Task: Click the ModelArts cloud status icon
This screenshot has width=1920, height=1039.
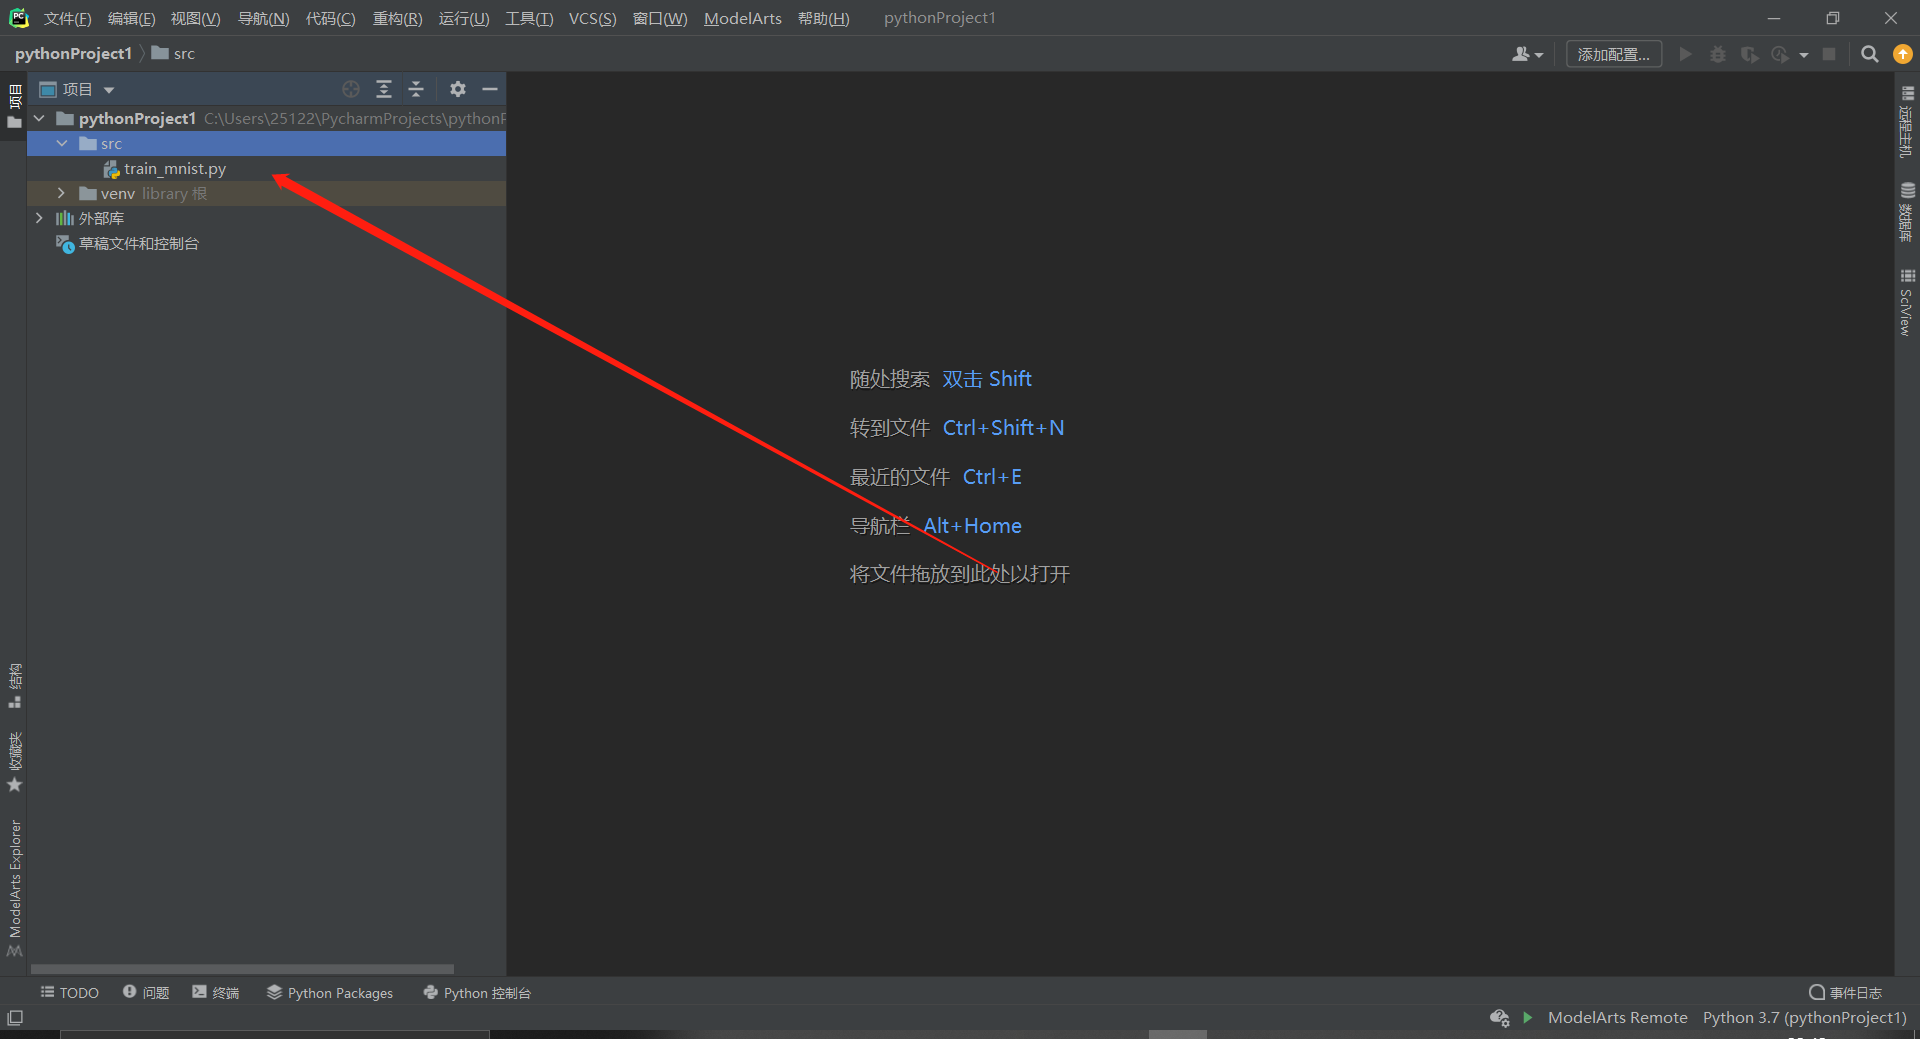Action: coord(1499,1018)
